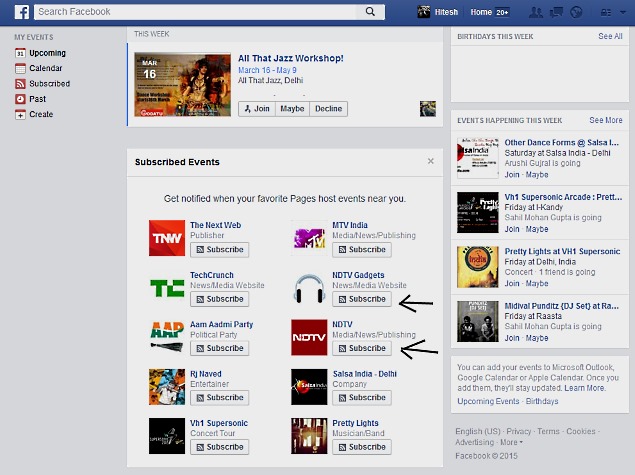Subscribe to Pretty Lights
The width and height of the screenshot is (635, 475).
pyautogui.click(x=362, y=447)
